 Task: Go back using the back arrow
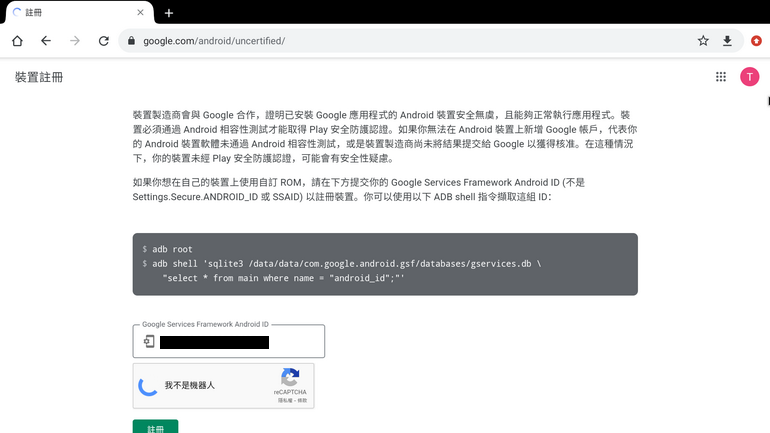(46, 41)
